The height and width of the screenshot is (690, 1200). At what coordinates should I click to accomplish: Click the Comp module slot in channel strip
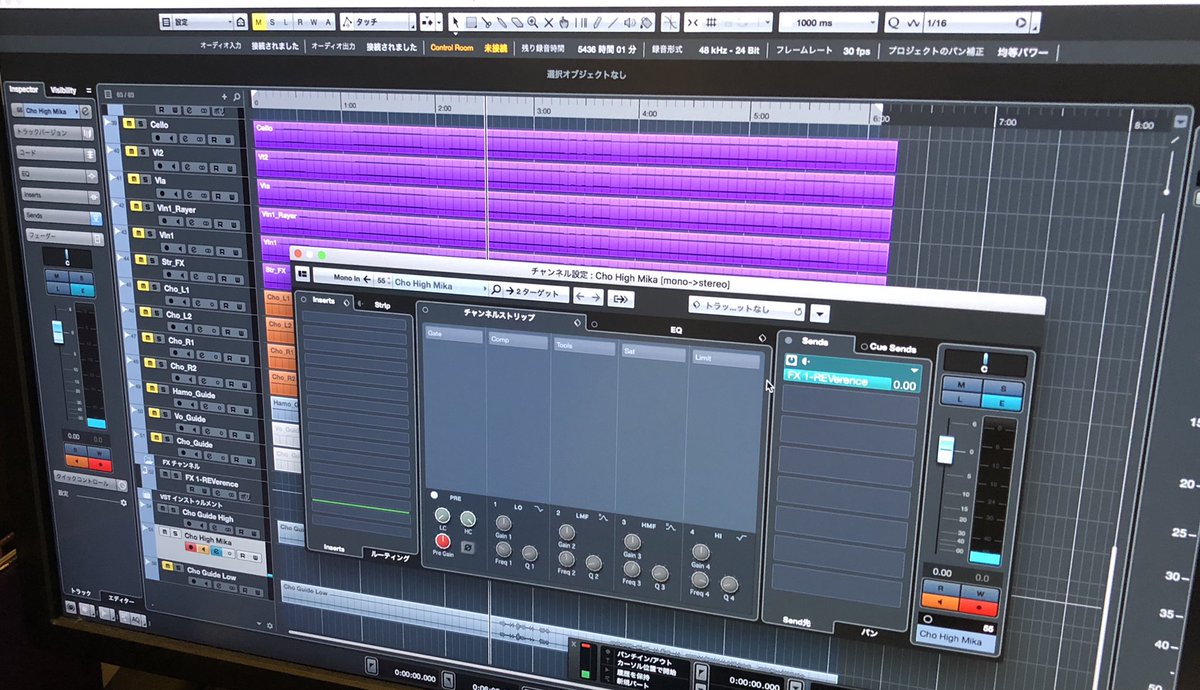[x=518, y=341]
